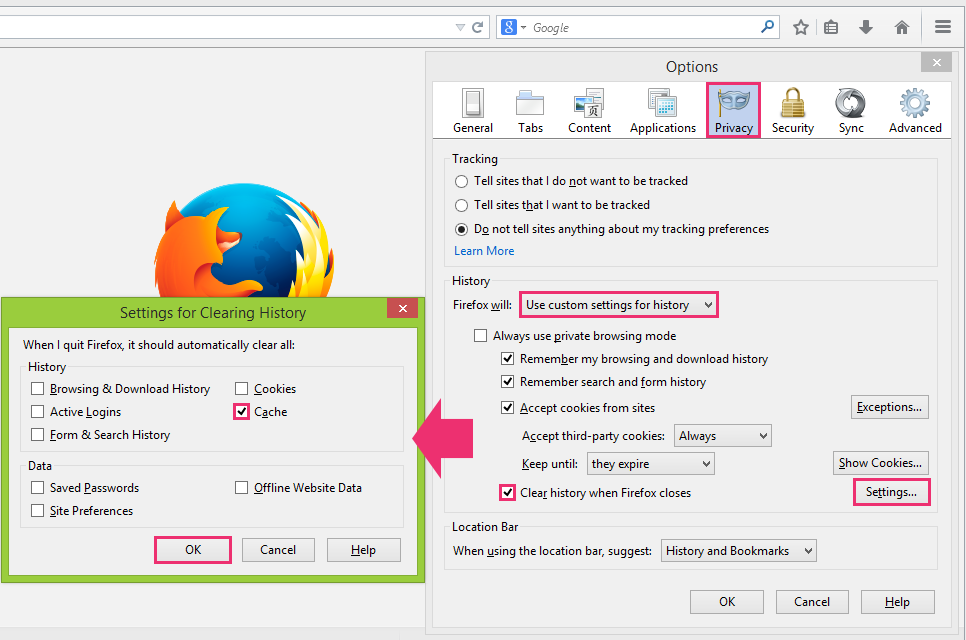Open the bookmarks list icon
The image size is (966, 640).
click(x=831, y=27)
